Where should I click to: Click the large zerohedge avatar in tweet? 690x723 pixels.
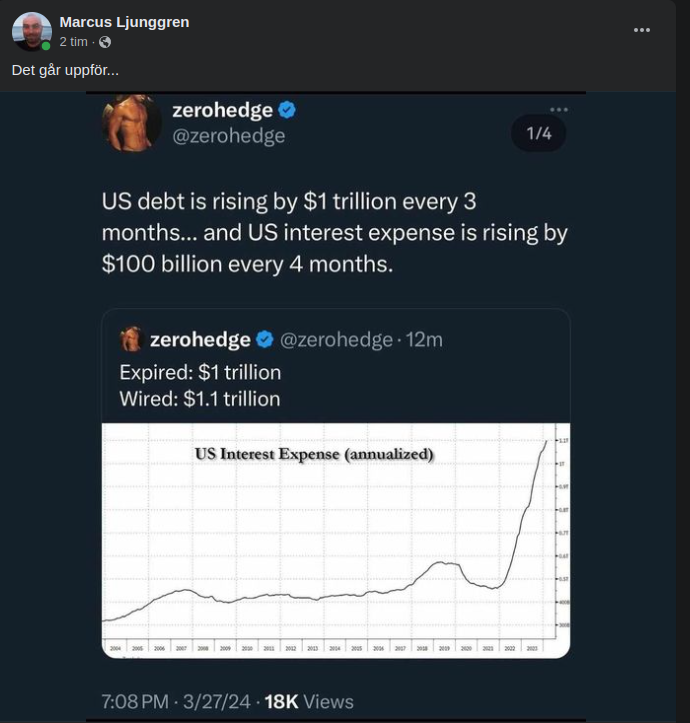tap(131, 123)
